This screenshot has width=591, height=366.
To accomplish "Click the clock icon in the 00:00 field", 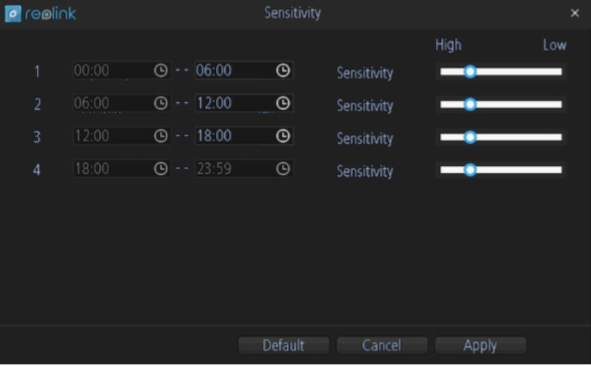I will point(161,70).
